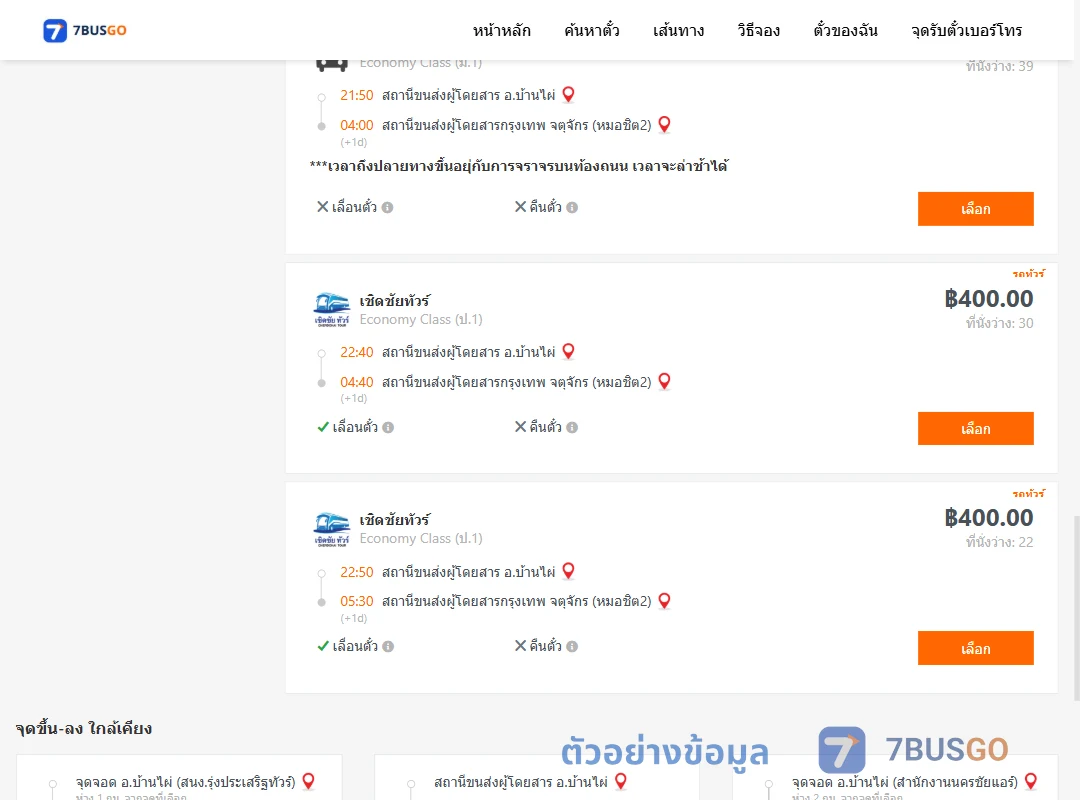Viewport: 1080px width, 800px height.
Task: Click map pin for 21:50 departure station
Action: click(568, 94)
